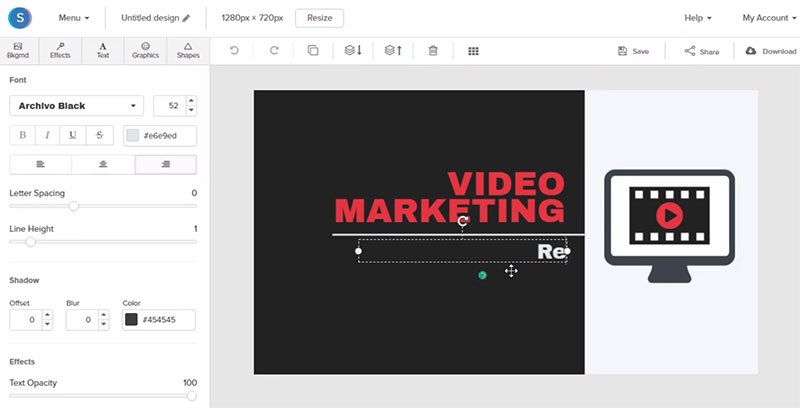Expand the Menu dropdown
The image size is (800, 408).
73,18
